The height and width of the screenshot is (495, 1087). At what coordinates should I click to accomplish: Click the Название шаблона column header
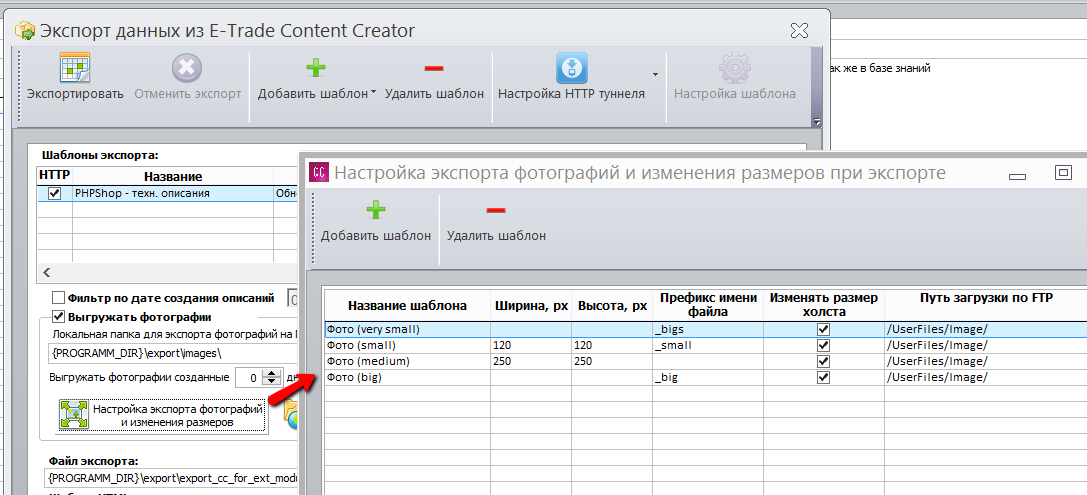408,306
